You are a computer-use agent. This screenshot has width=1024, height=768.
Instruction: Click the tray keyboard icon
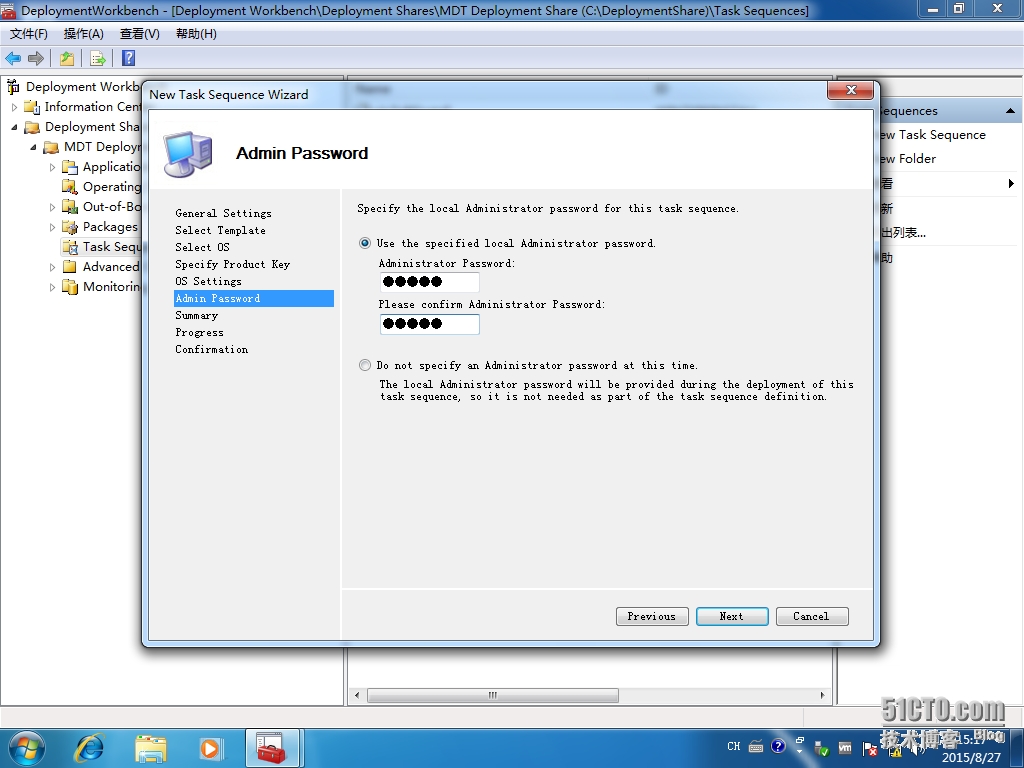pos(756,746)
